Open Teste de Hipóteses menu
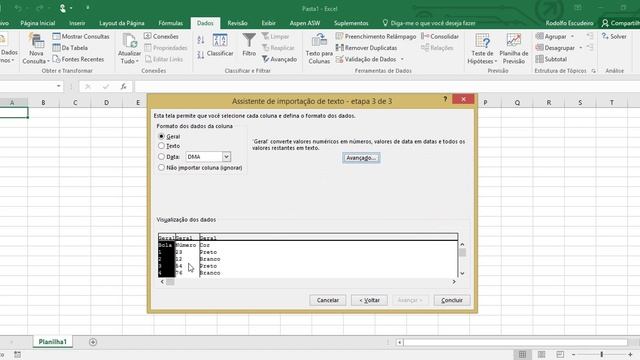640x360 pixels. click(x=482, y=49)
